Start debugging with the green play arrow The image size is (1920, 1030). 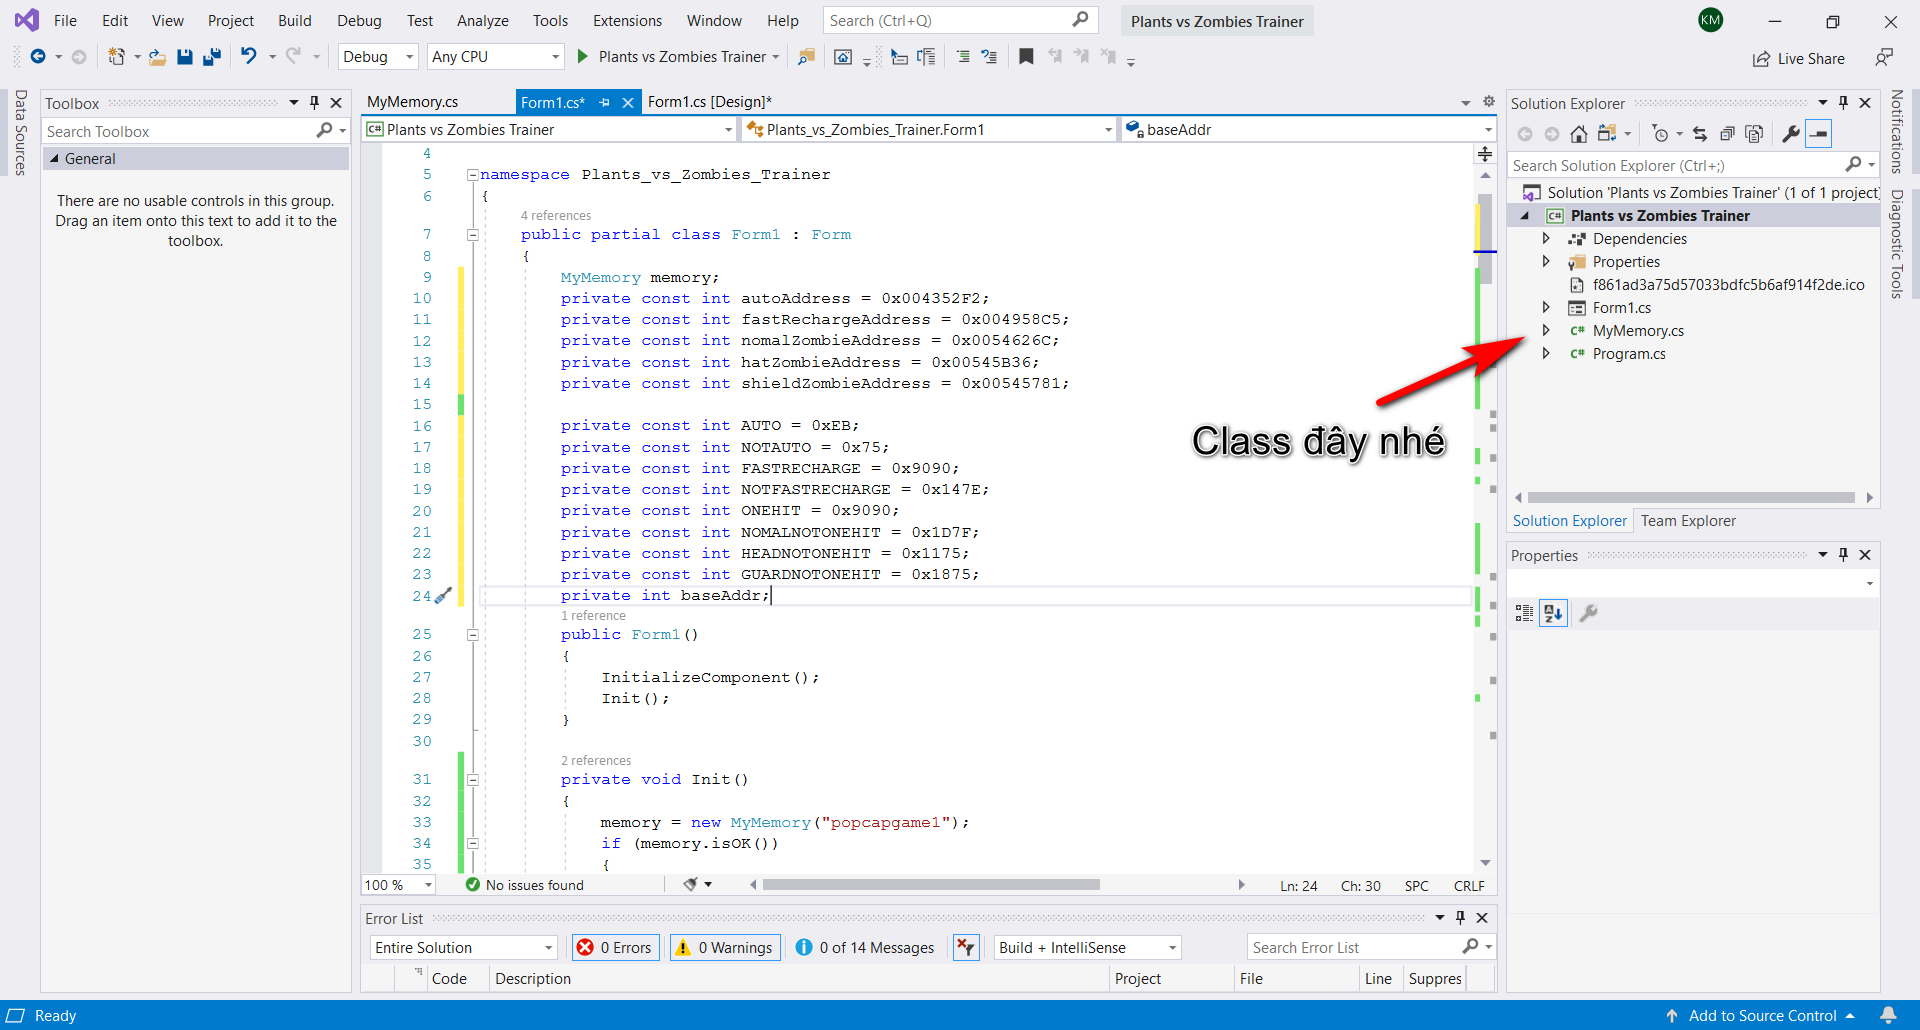click(582, 57)
